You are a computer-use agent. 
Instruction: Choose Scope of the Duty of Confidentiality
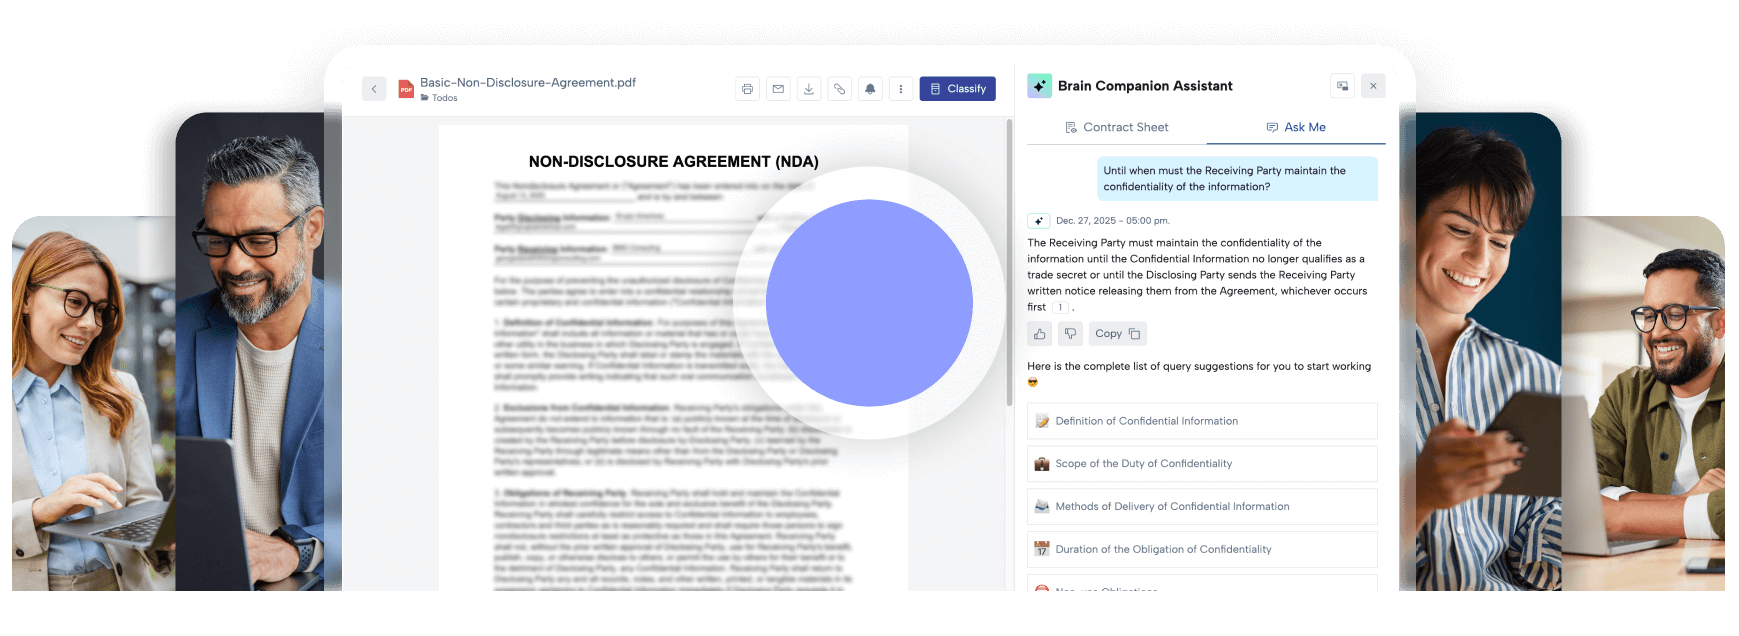point(1201,464)
